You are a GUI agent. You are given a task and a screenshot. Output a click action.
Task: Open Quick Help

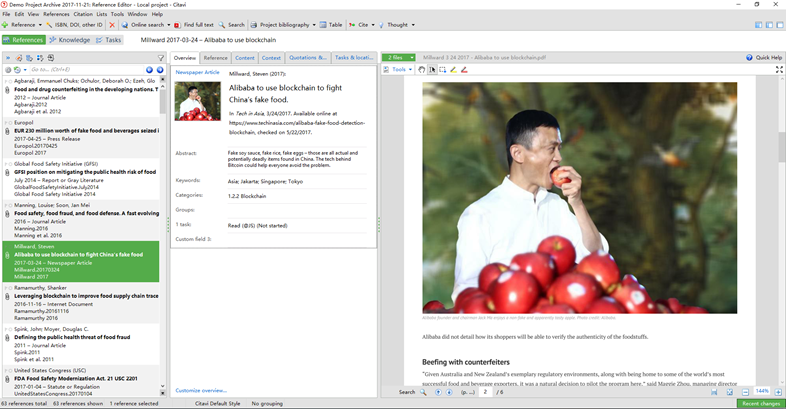click(x=764, y=58)
